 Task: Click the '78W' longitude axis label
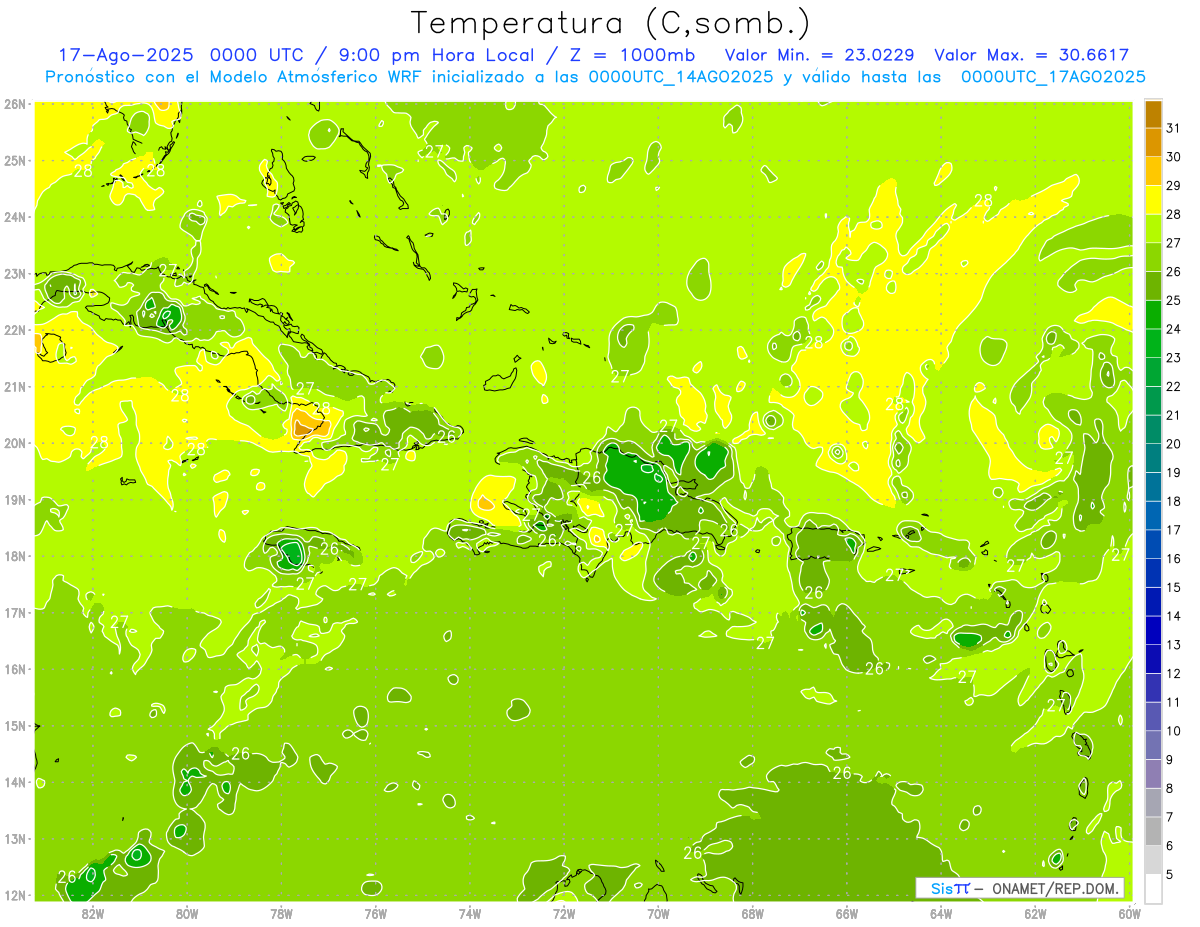[x=281, y=913]
